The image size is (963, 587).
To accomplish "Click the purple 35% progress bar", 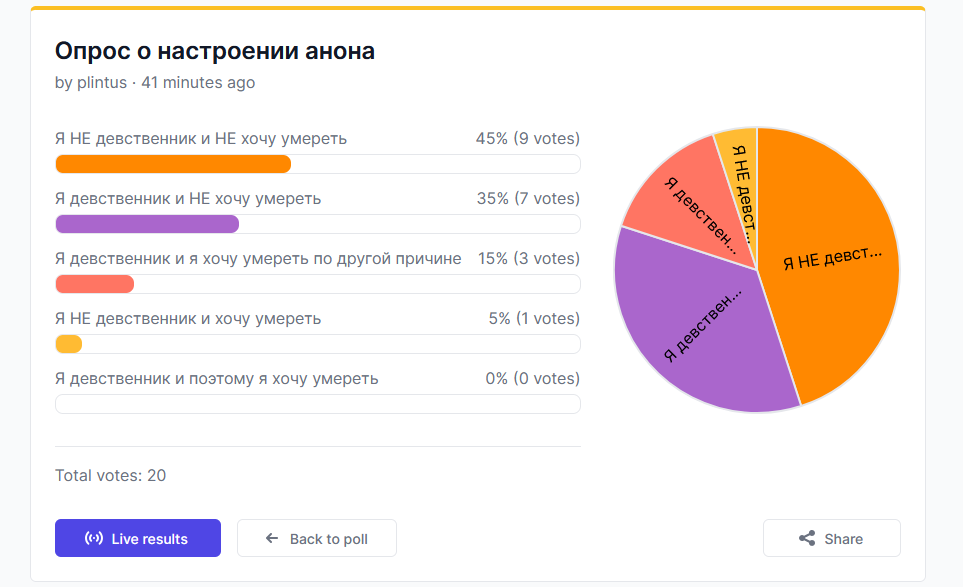I will coord(147,224).
